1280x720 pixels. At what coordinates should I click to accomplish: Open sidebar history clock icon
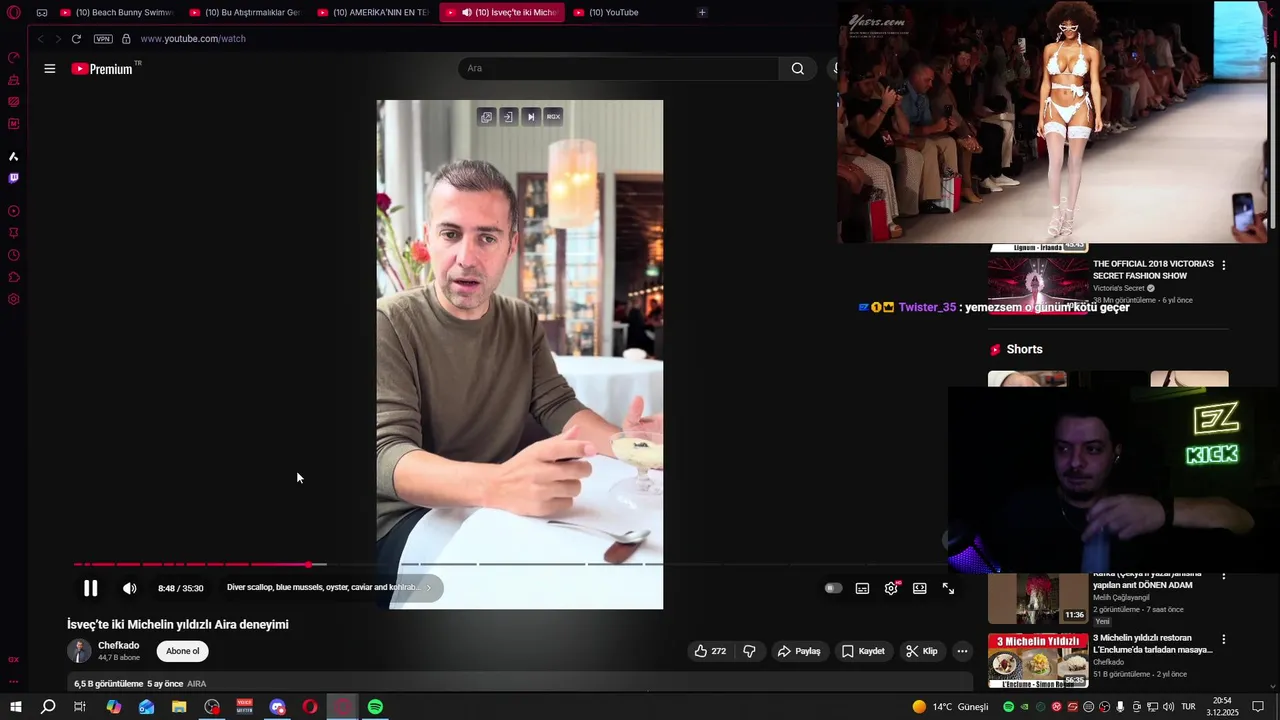click(x=13, y=255)
